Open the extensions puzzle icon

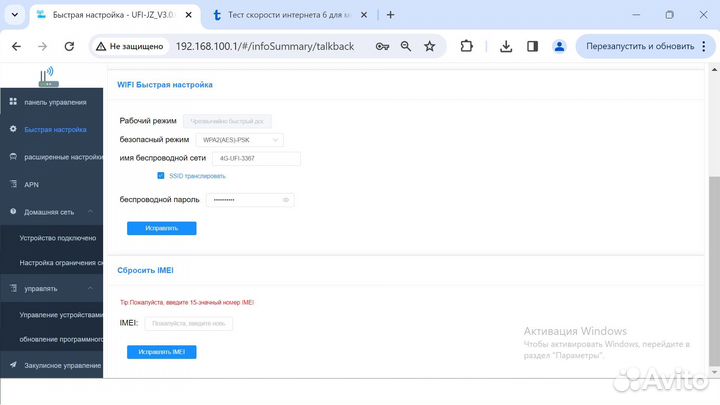tap(466, 46)
